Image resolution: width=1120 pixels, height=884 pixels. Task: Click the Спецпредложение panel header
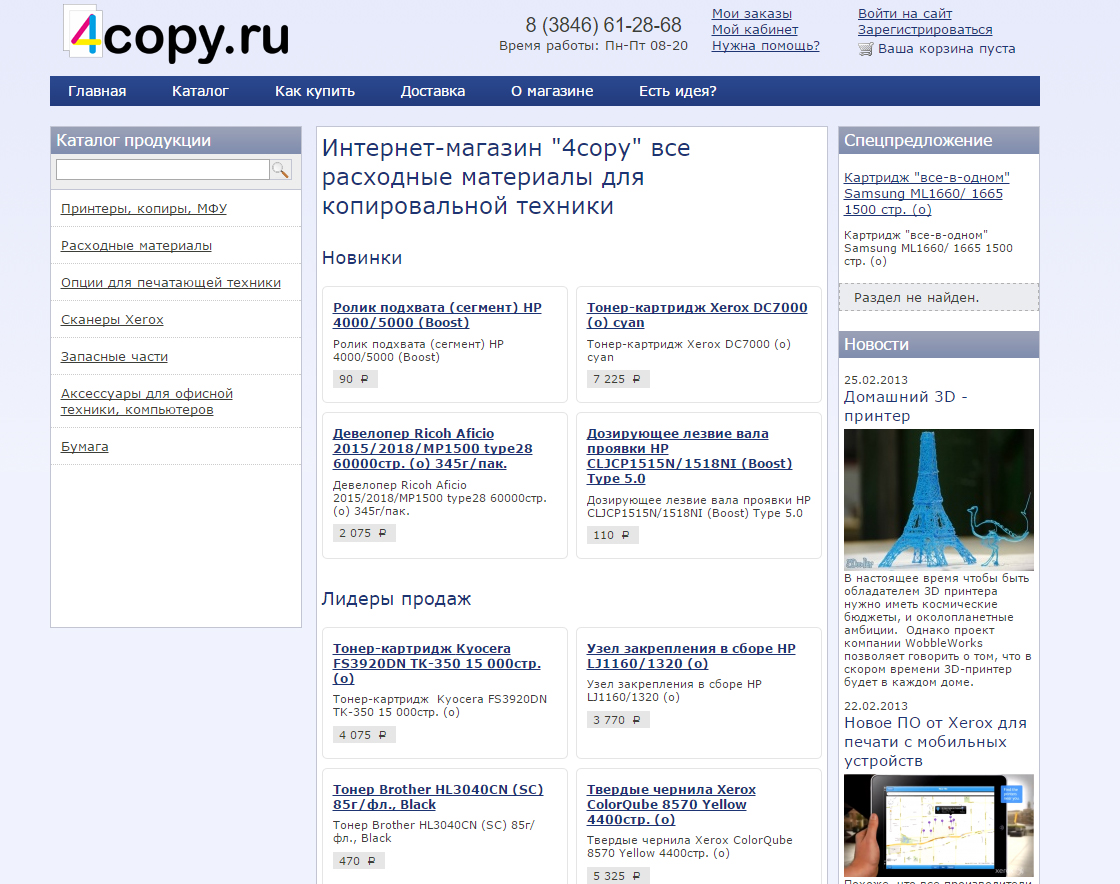point(939,141)
